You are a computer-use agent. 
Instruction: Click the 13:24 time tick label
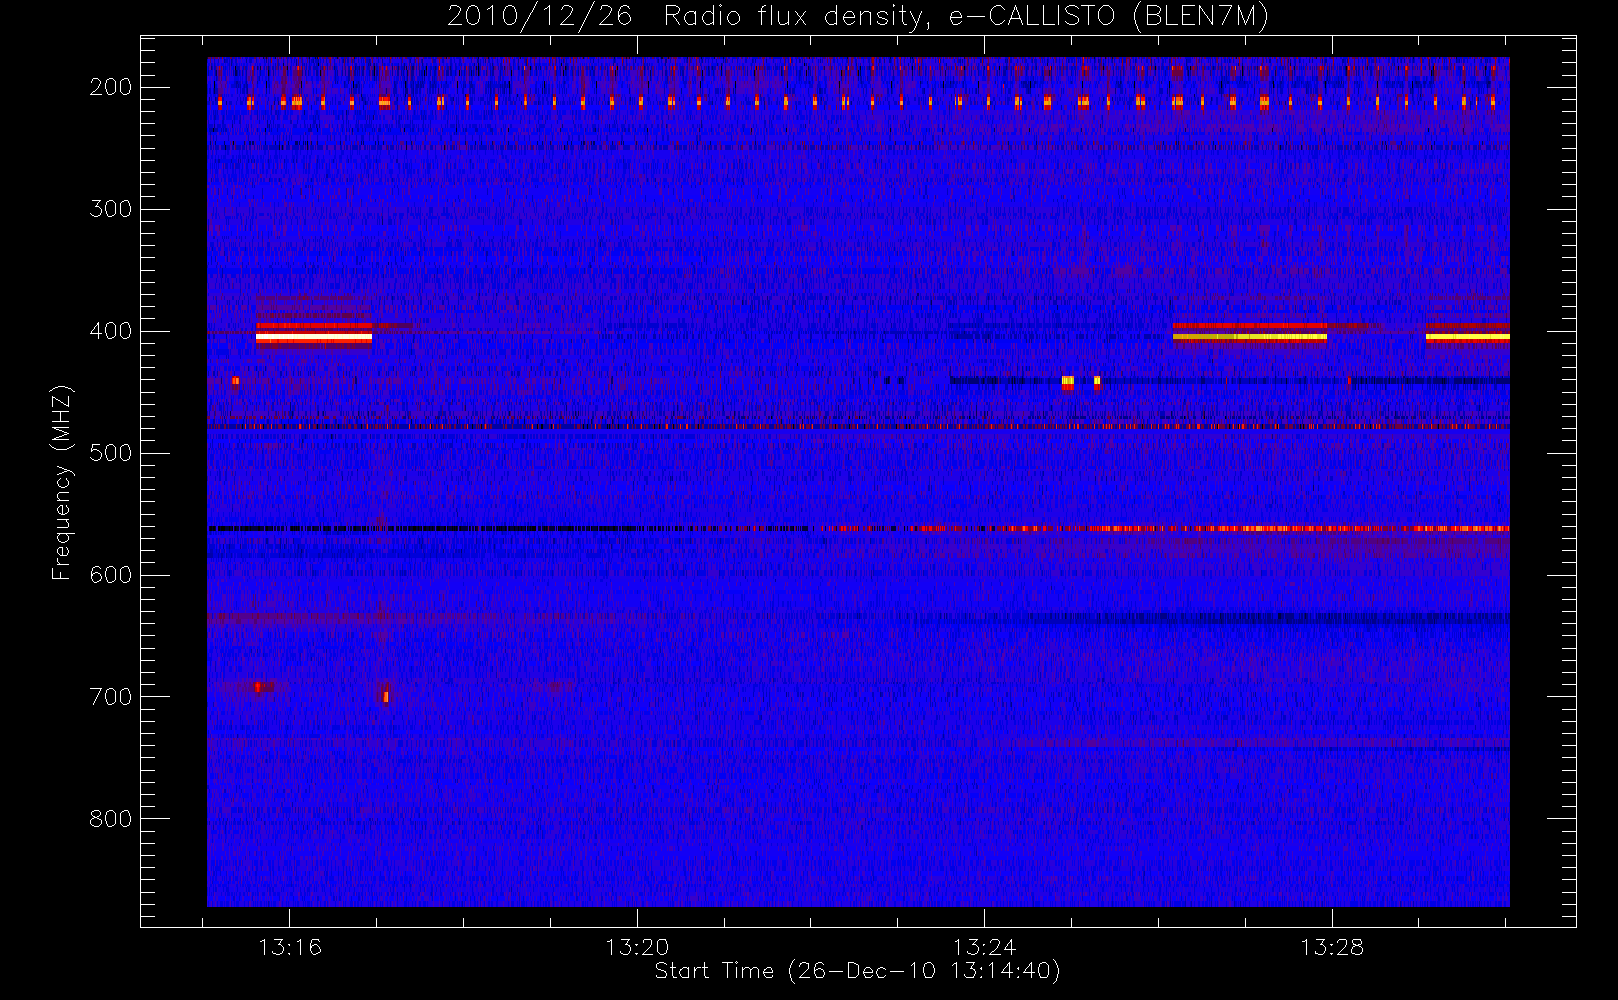(984, 947)
